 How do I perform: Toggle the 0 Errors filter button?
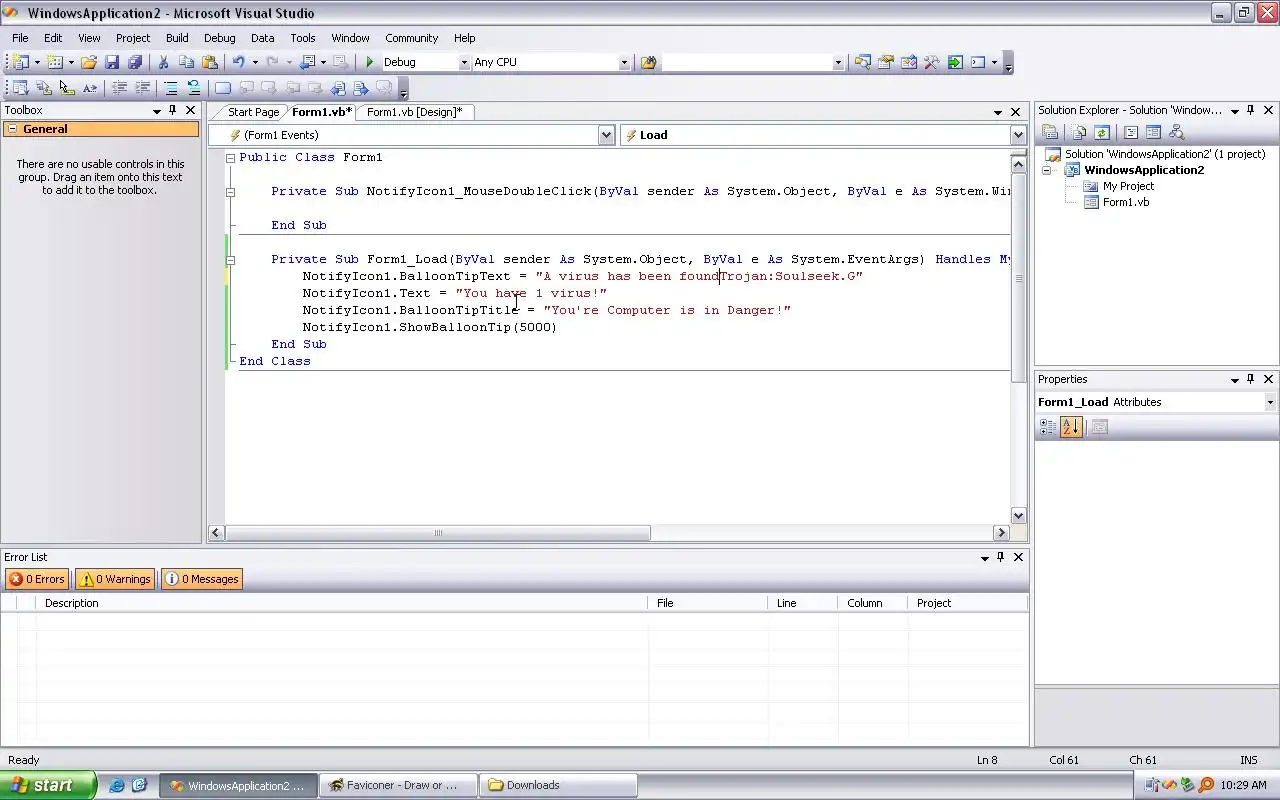tap(37, 579)
